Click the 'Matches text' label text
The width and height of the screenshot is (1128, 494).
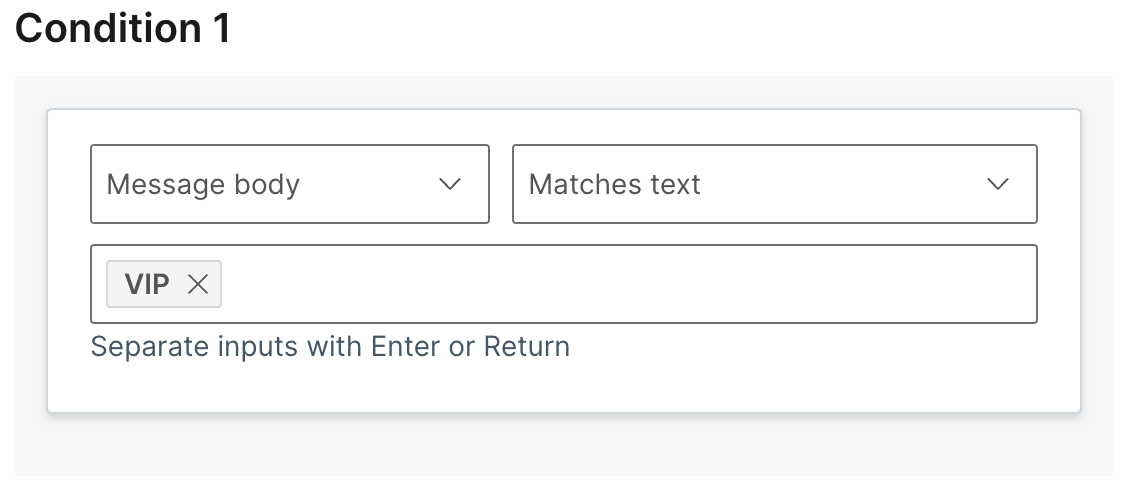[614, 184]
